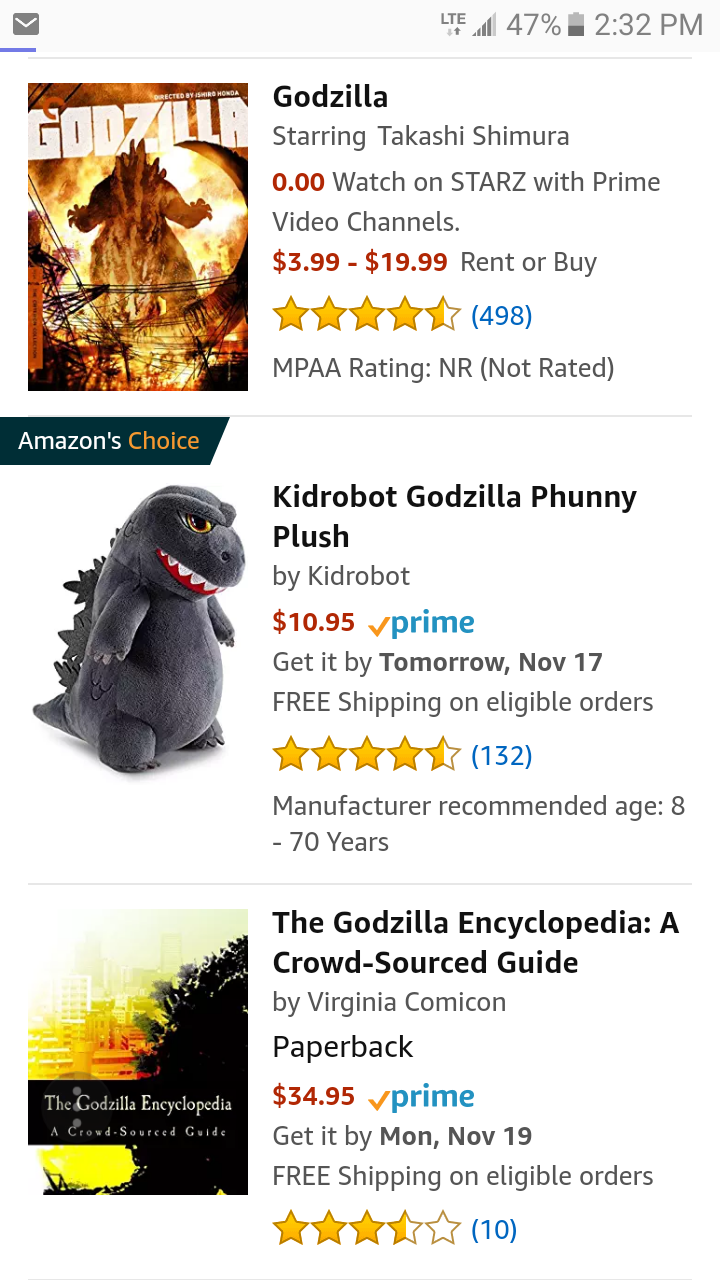Open The Godzilla Encyclopedia title link
The height and width of the screenshot is (1280, 720).
pyautogui.click(x=475, y=942)
